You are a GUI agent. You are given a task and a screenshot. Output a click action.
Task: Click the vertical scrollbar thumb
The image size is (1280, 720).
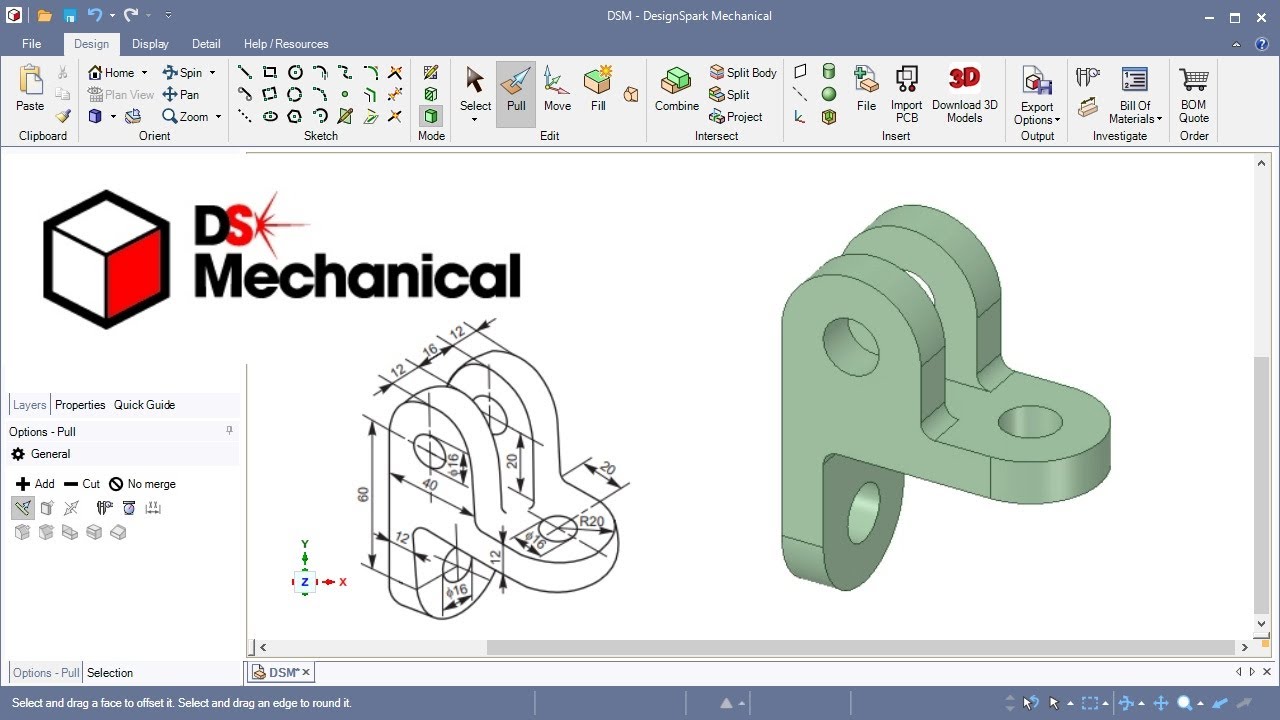(x=1261, y=483)
